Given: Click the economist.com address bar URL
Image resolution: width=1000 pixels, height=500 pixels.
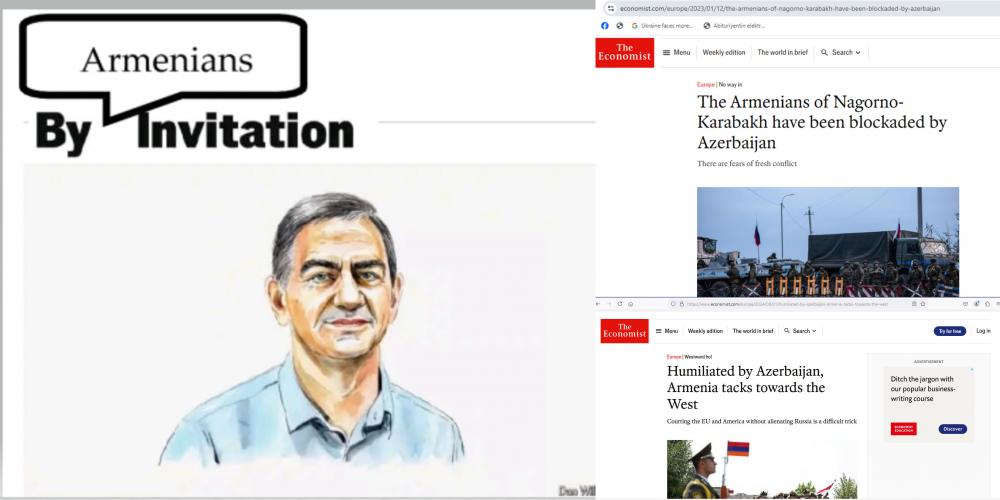Looking at the screenshot, I should 780,8.
